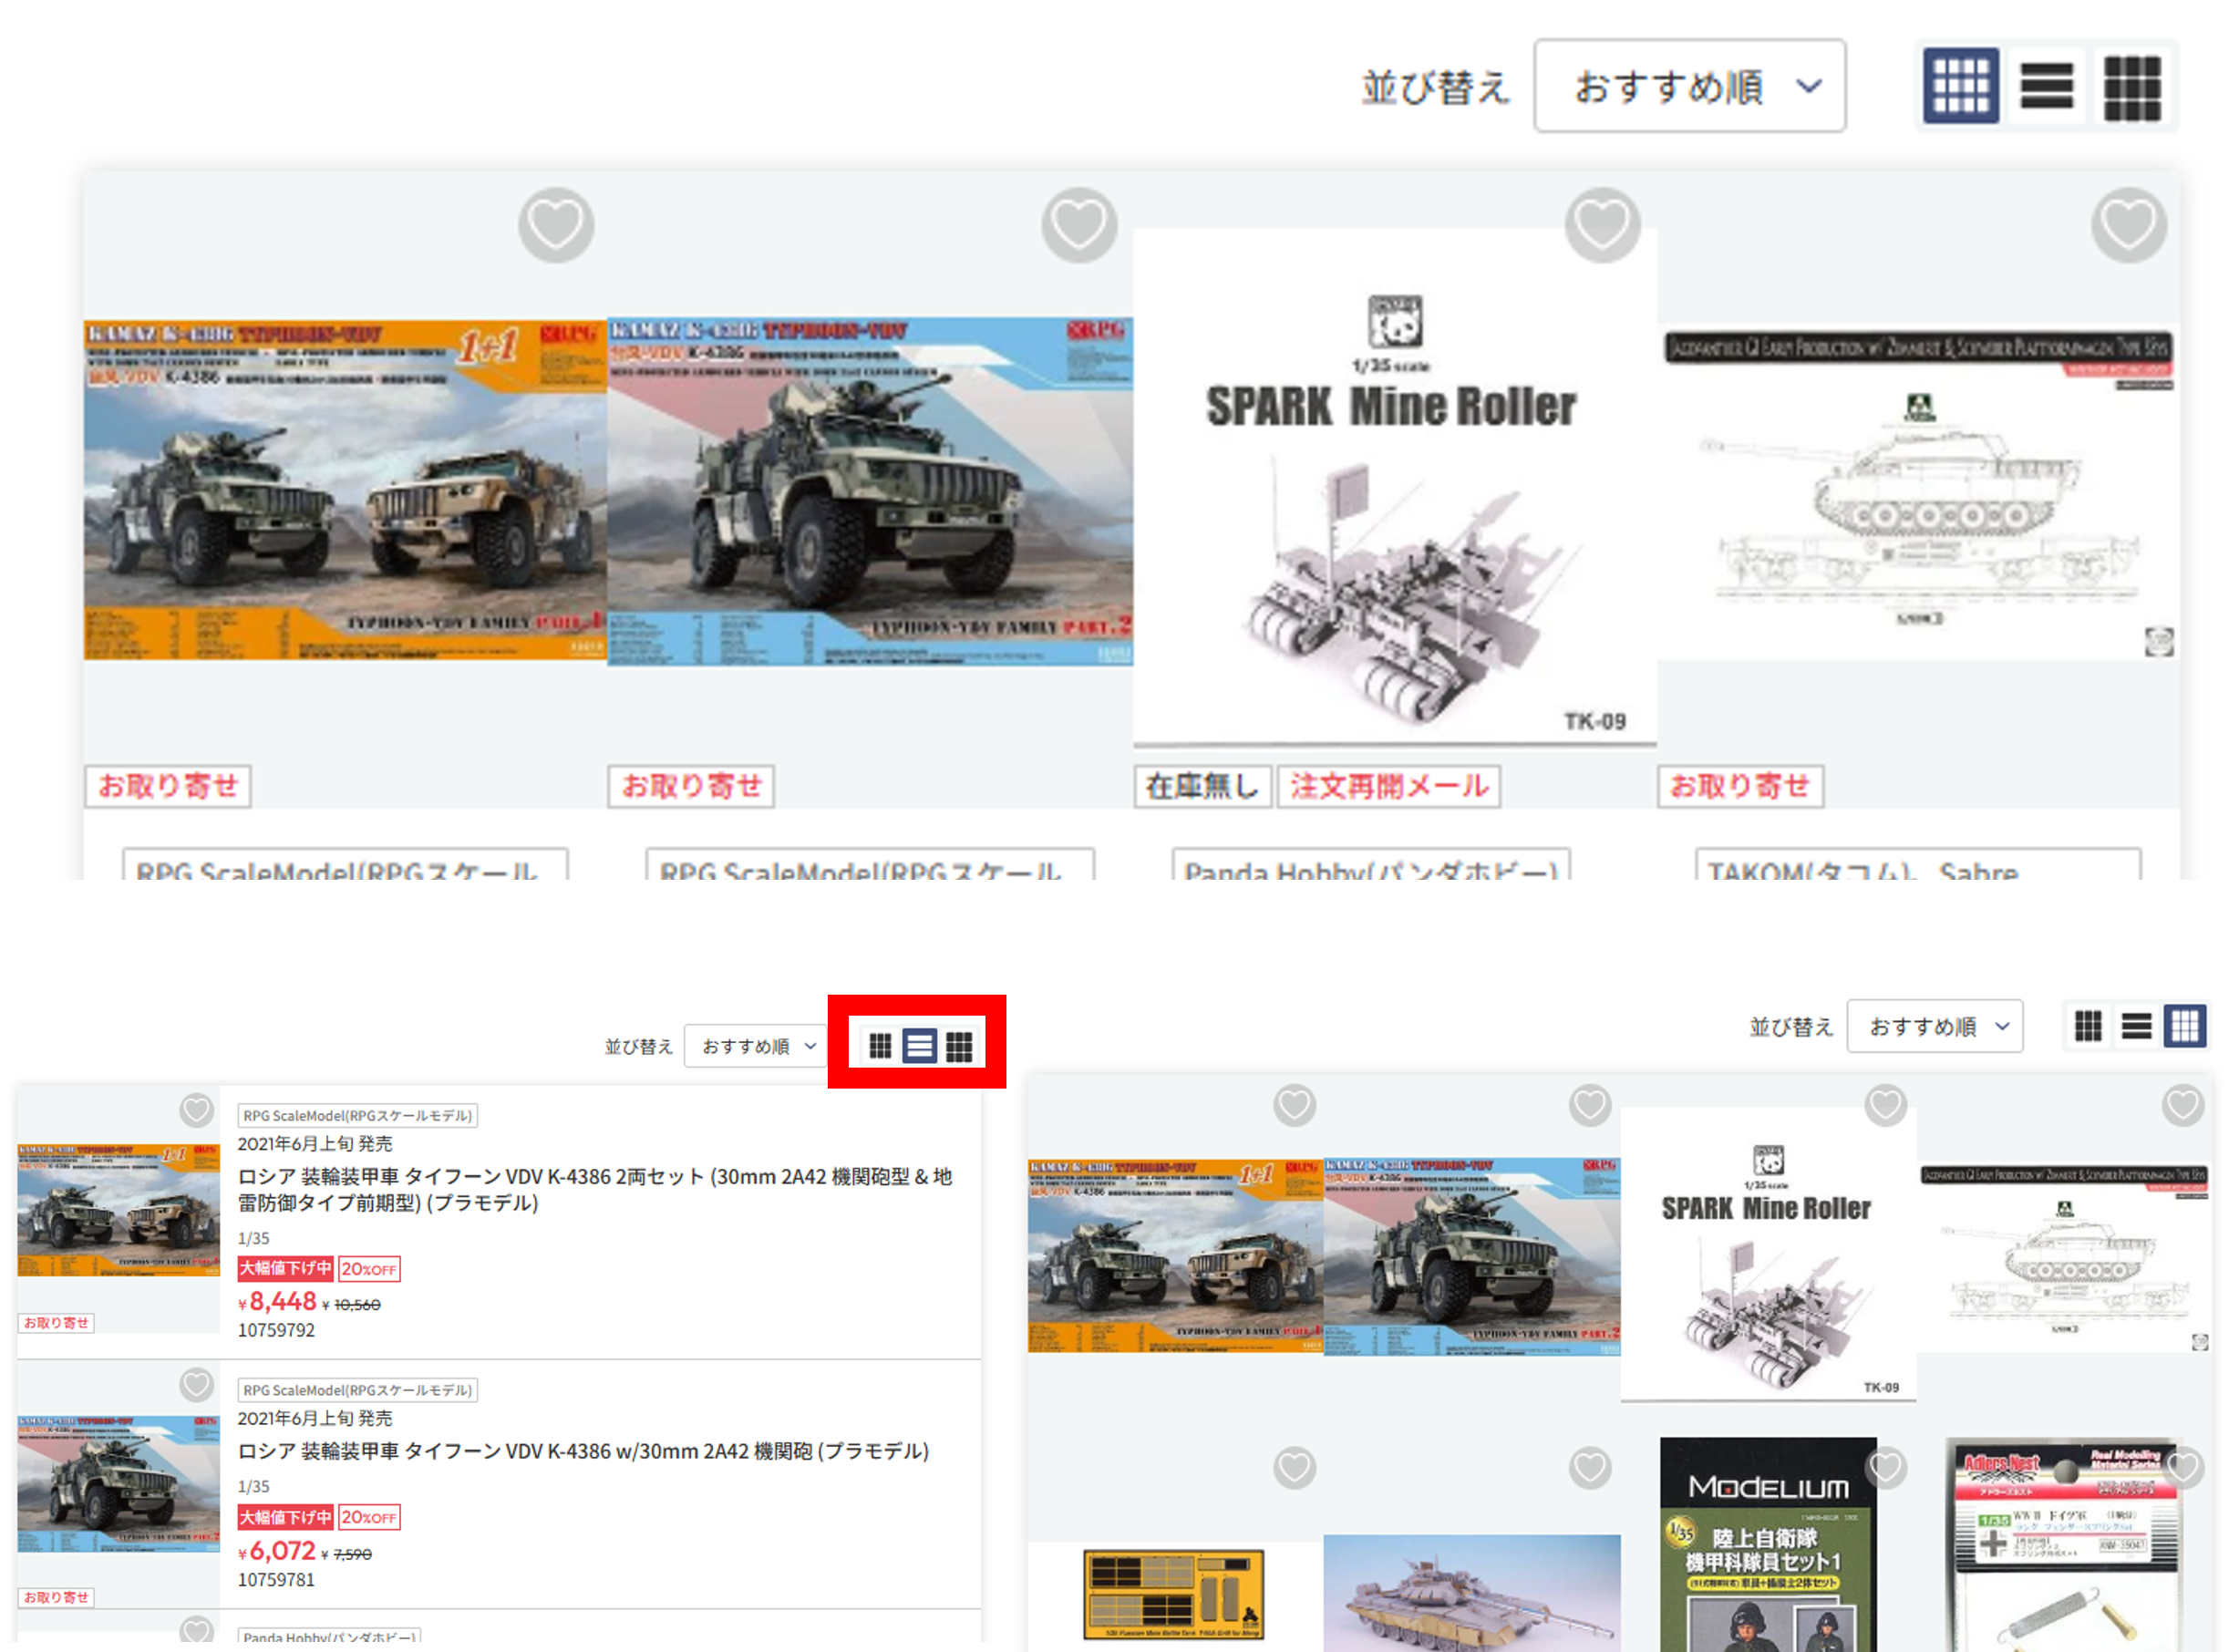This screenshot has width=2239, height=1652.
Task: Favorite the SPARK Mine Roller in the small grid panel
Action: tap(1886, 1105)
